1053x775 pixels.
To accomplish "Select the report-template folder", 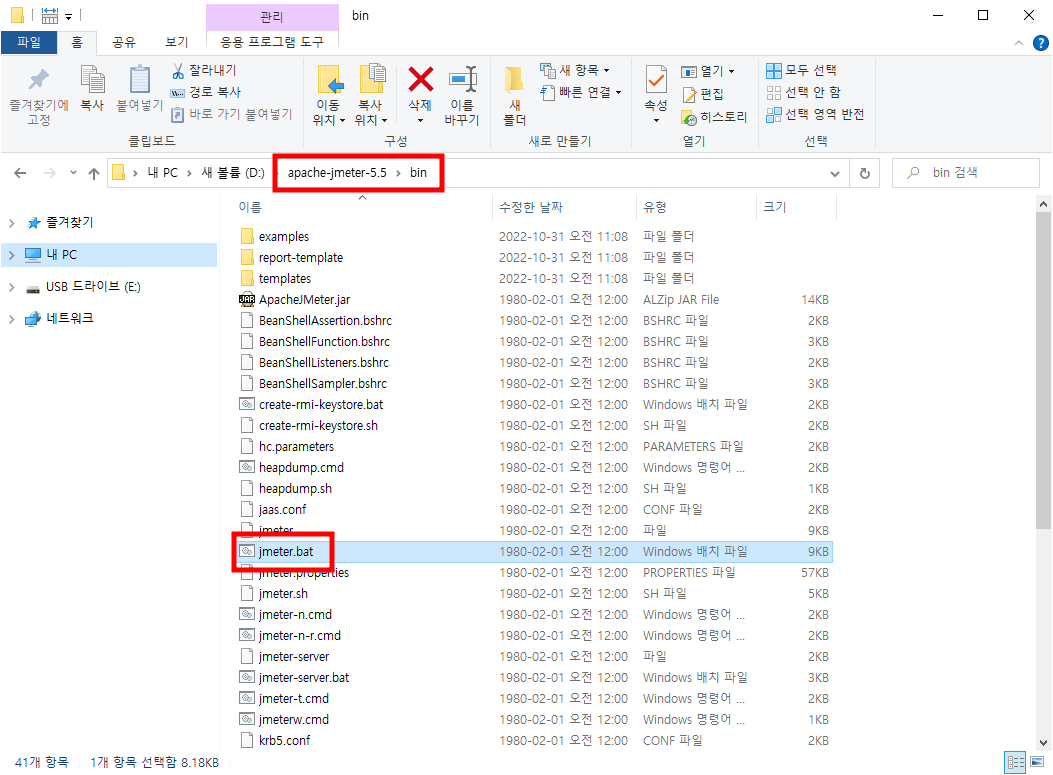I will point(301,257).
